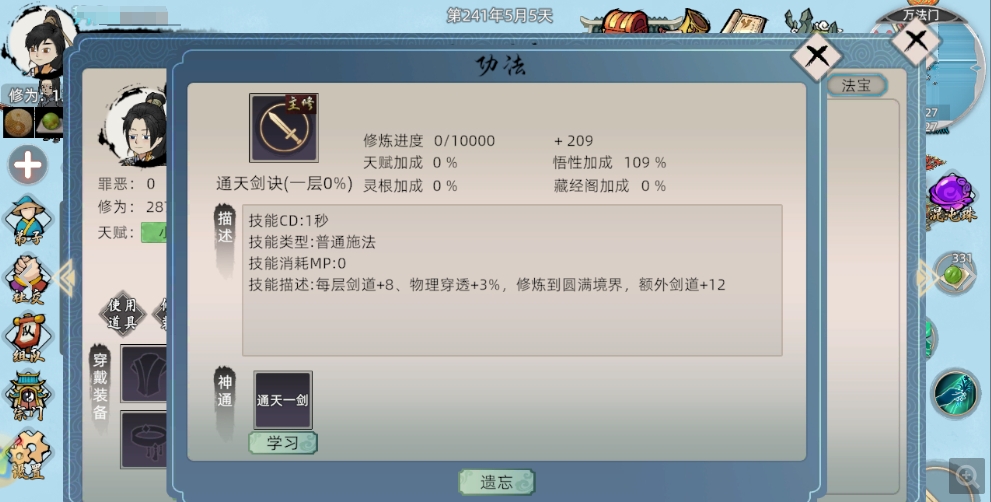Screen dimensions: 991x502
Task: Click the purple 混沌珠 orb icon
Action: tap(952, 198)
